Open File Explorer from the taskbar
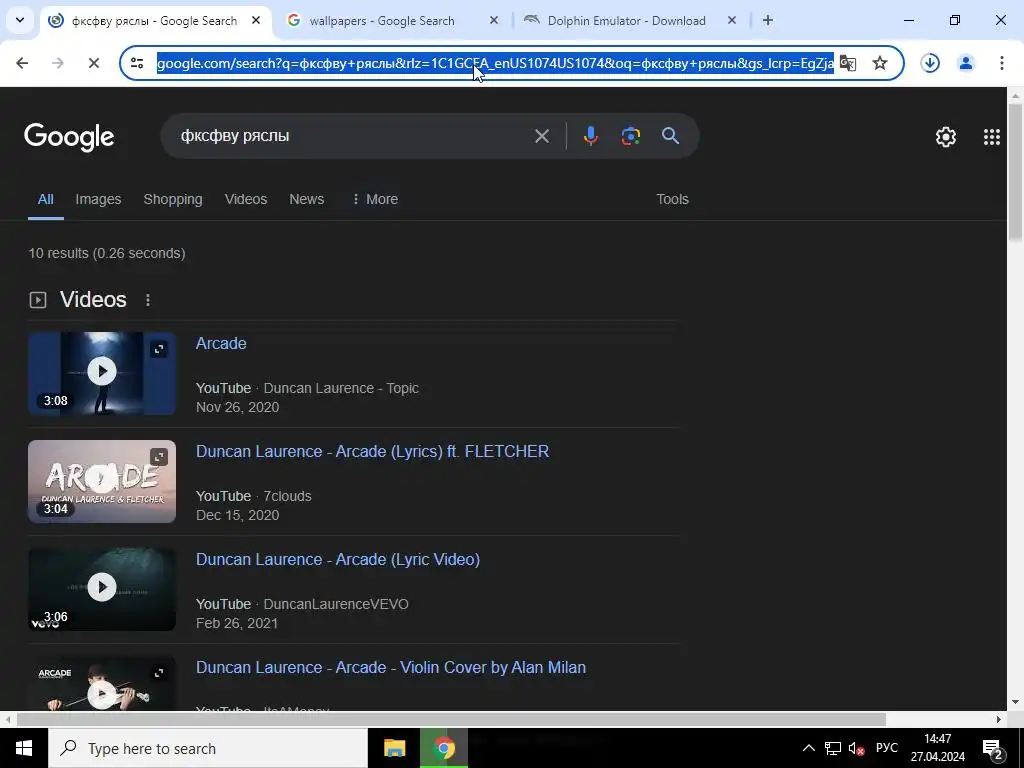The height and width of the screenshot is (768, 1024). pos(394,748)
